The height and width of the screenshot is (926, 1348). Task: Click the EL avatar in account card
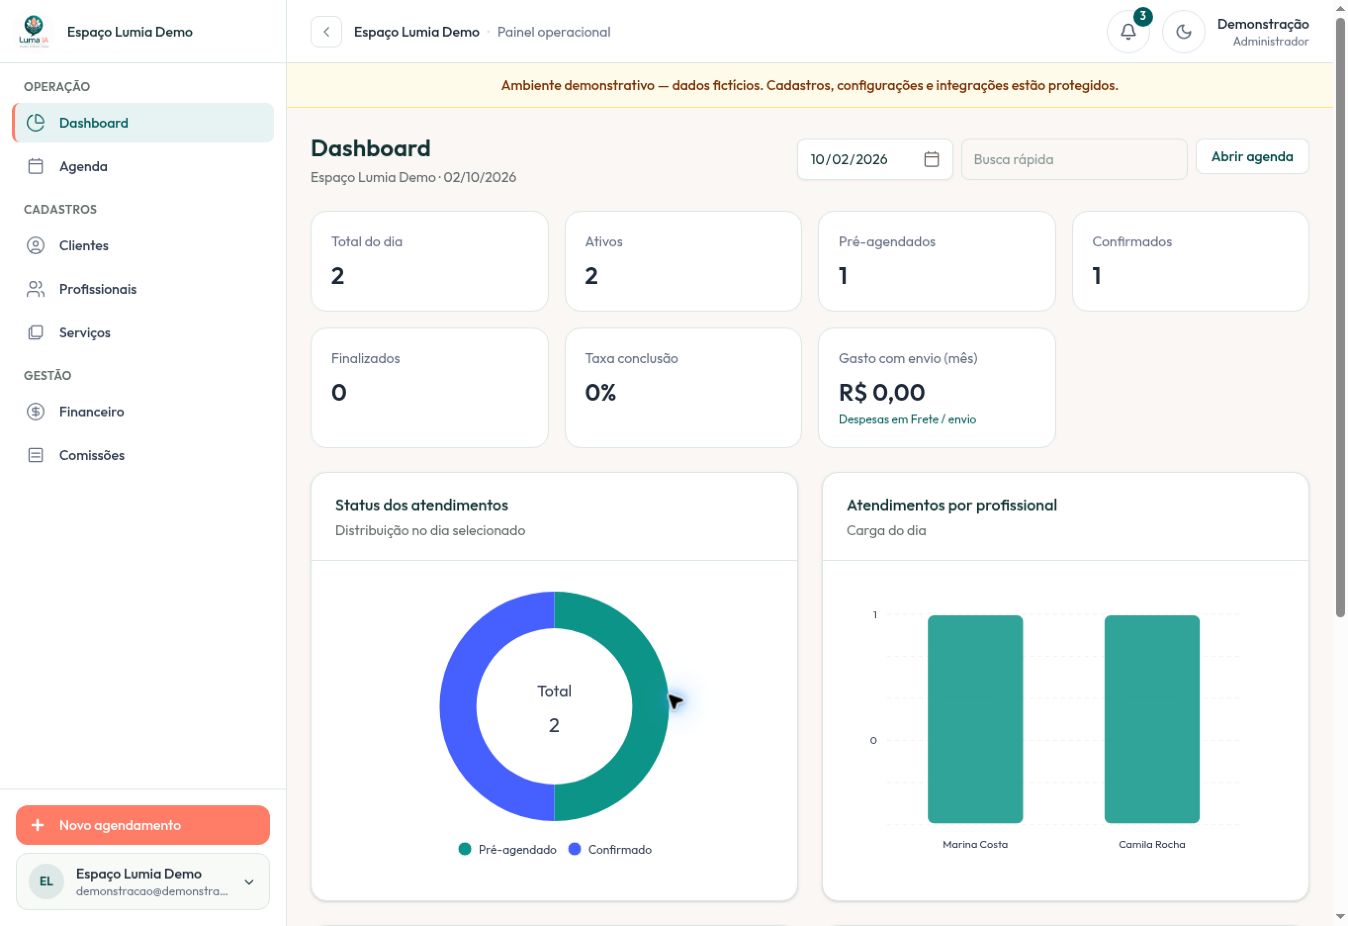(x=46, y=881)
